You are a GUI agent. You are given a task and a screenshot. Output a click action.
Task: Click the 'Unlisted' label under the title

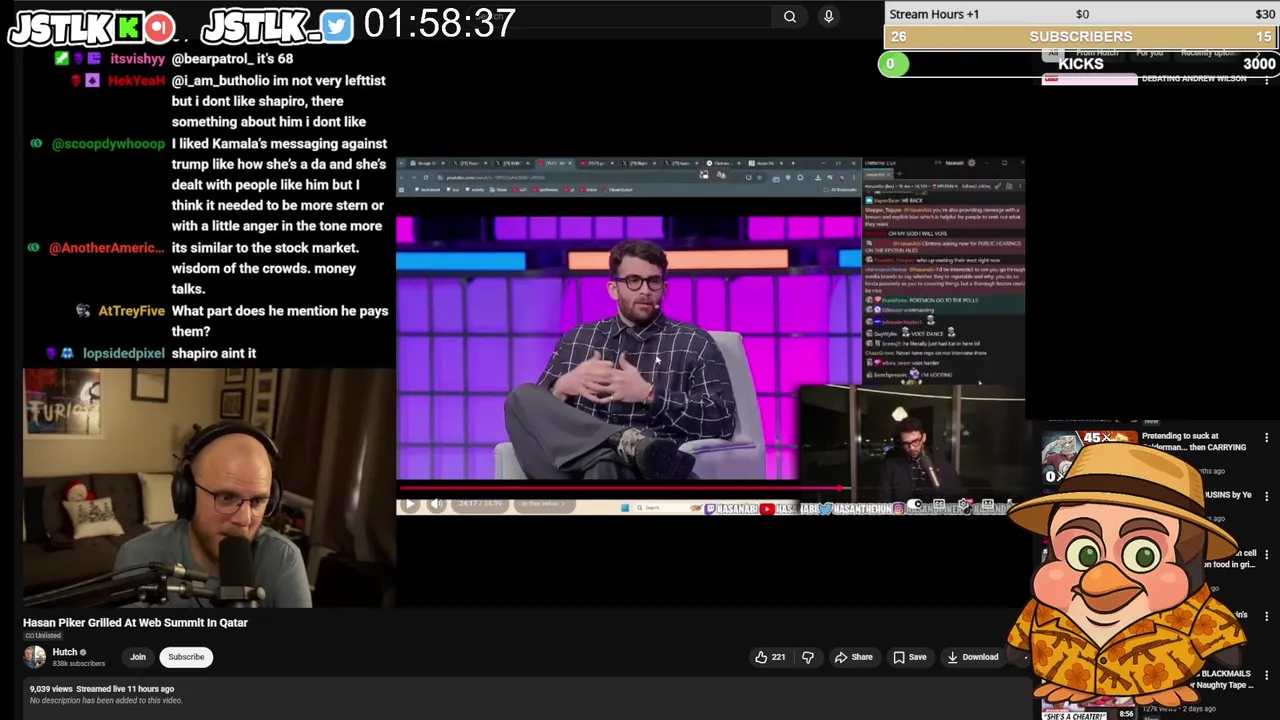[x=43, y=636]
